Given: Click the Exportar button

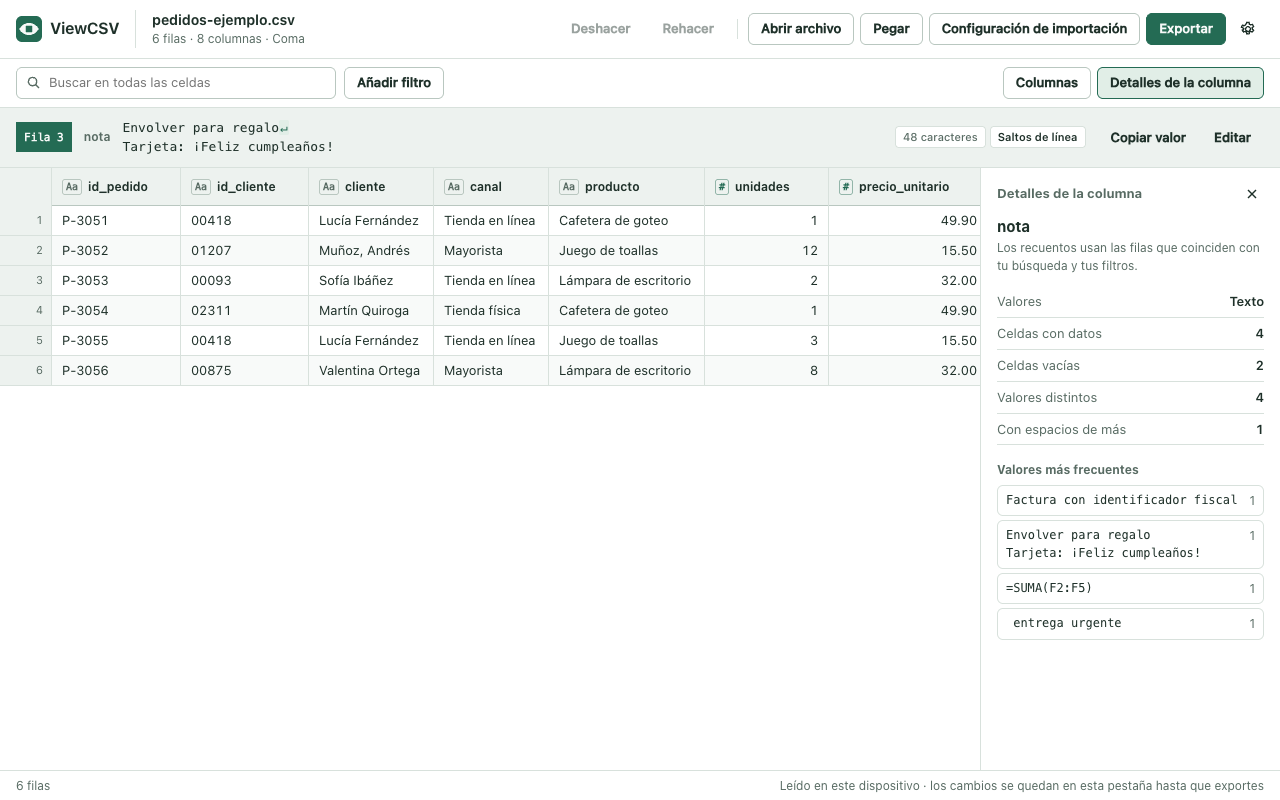Looking at the screenshot, I should pos(1186,29).
